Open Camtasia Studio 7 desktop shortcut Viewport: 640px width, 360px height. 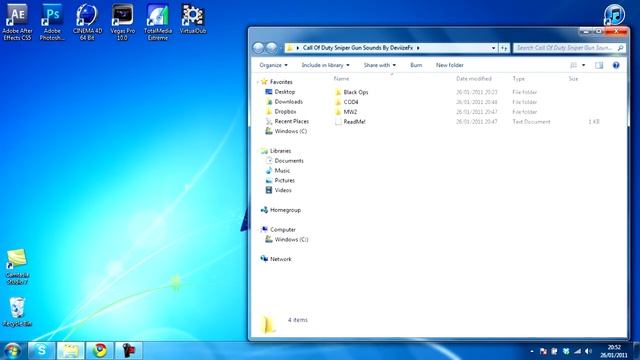17,267
